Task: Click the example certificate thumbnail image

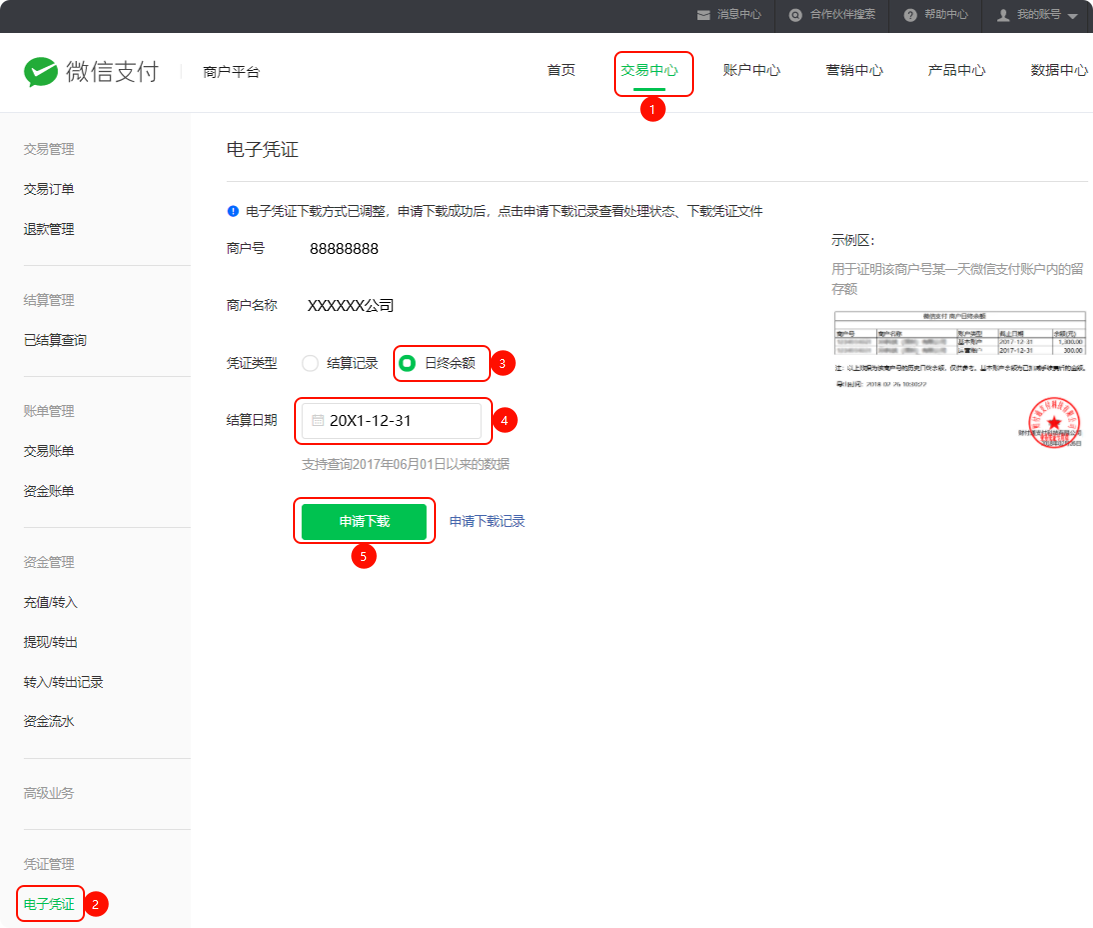Action: pyautogui.click(x=960, y=375)
